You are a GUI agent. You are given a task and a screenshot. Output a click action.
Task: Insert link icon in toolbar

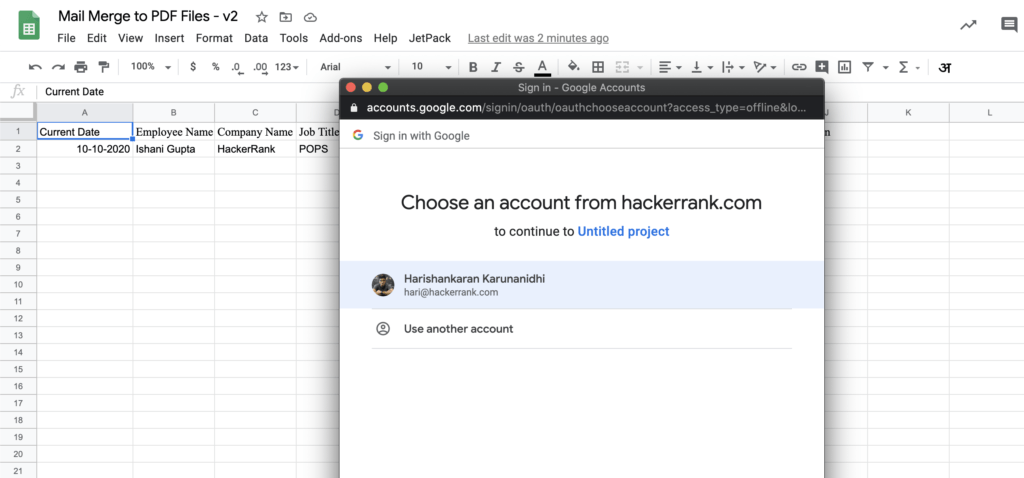(799, 67)
